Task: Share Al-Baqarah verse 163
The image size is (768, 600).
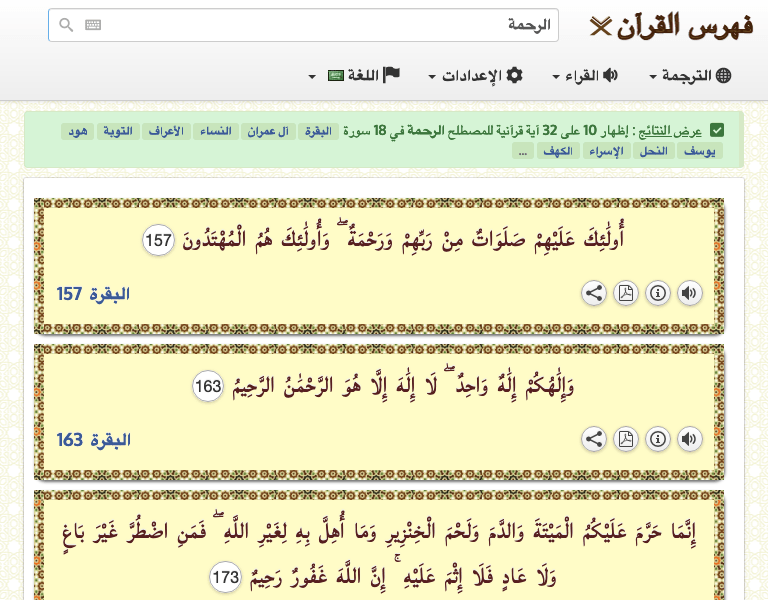Action: [594, 439]
